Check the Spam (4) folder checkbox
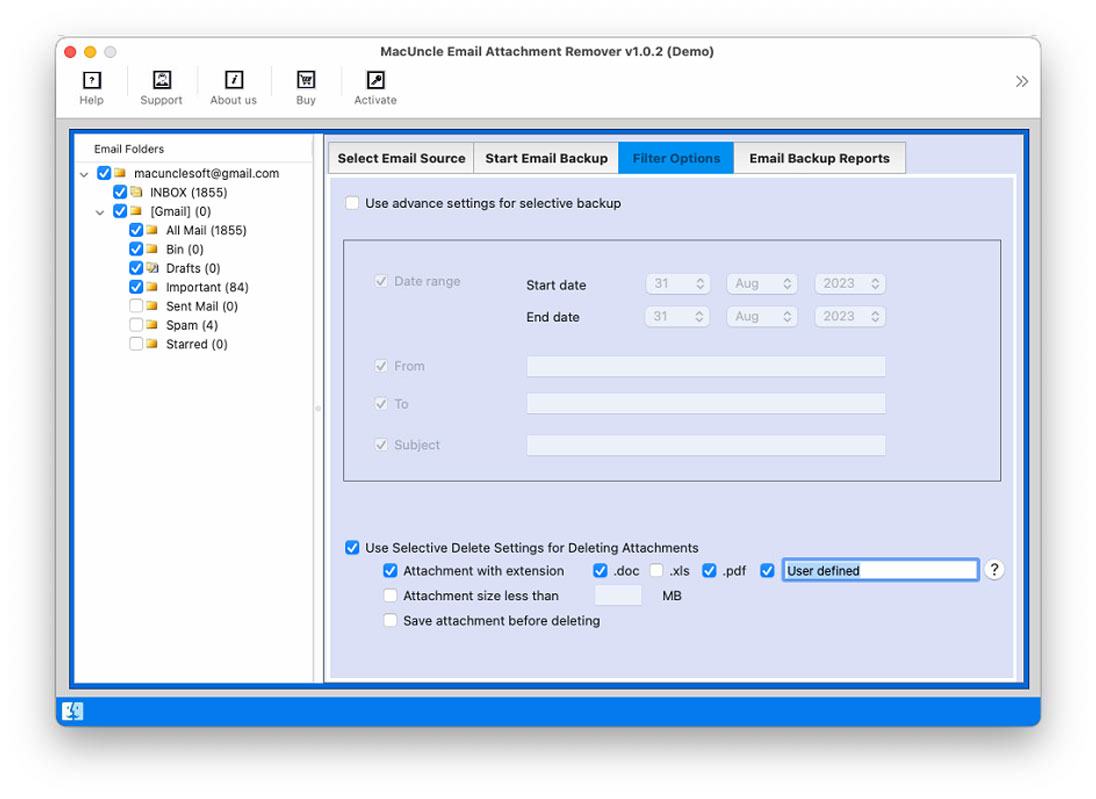 136,324
